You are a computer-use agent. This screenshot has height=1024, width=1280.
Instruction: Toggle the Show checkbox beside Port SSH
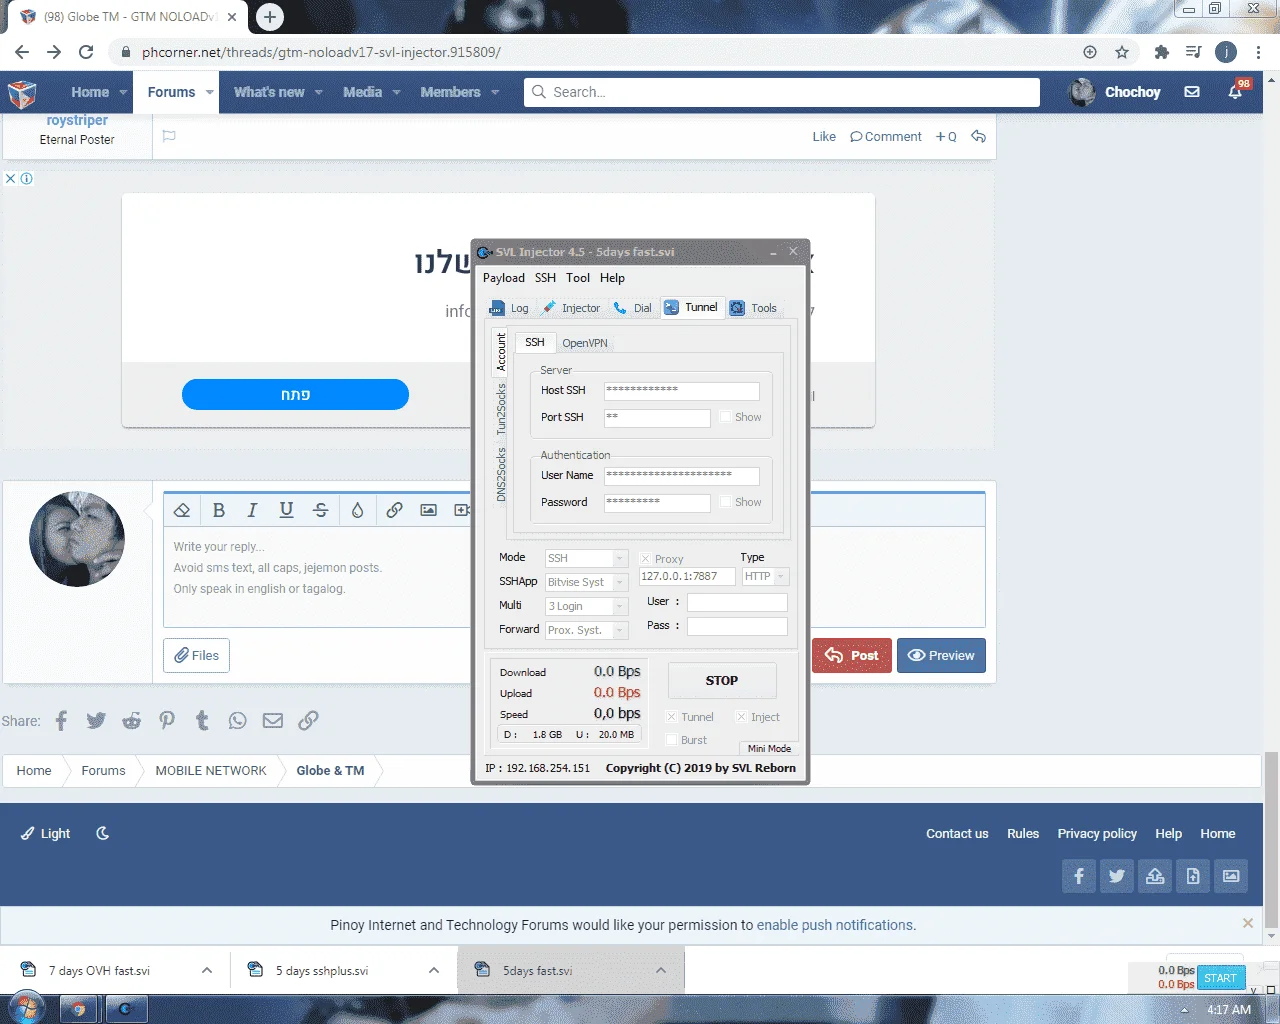coord(725,417)
